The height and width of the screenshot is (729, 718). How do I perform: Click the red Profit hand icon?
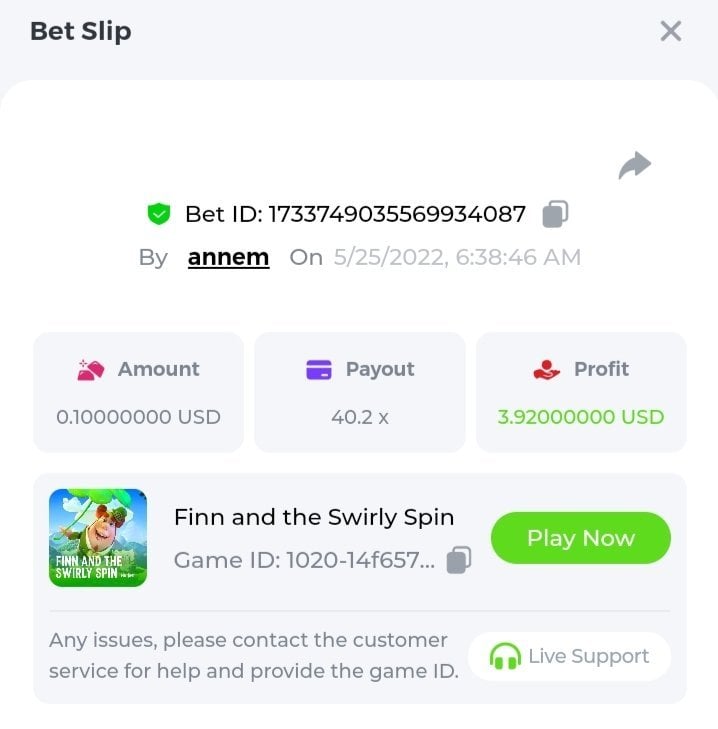[x=546, y=370]
